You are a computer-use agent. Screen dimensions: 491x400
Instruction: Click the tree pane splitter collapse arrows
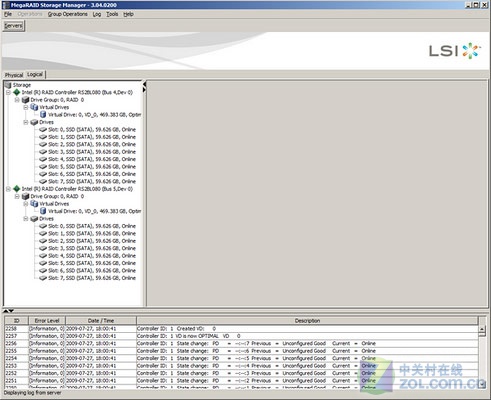tap(144, 86)
